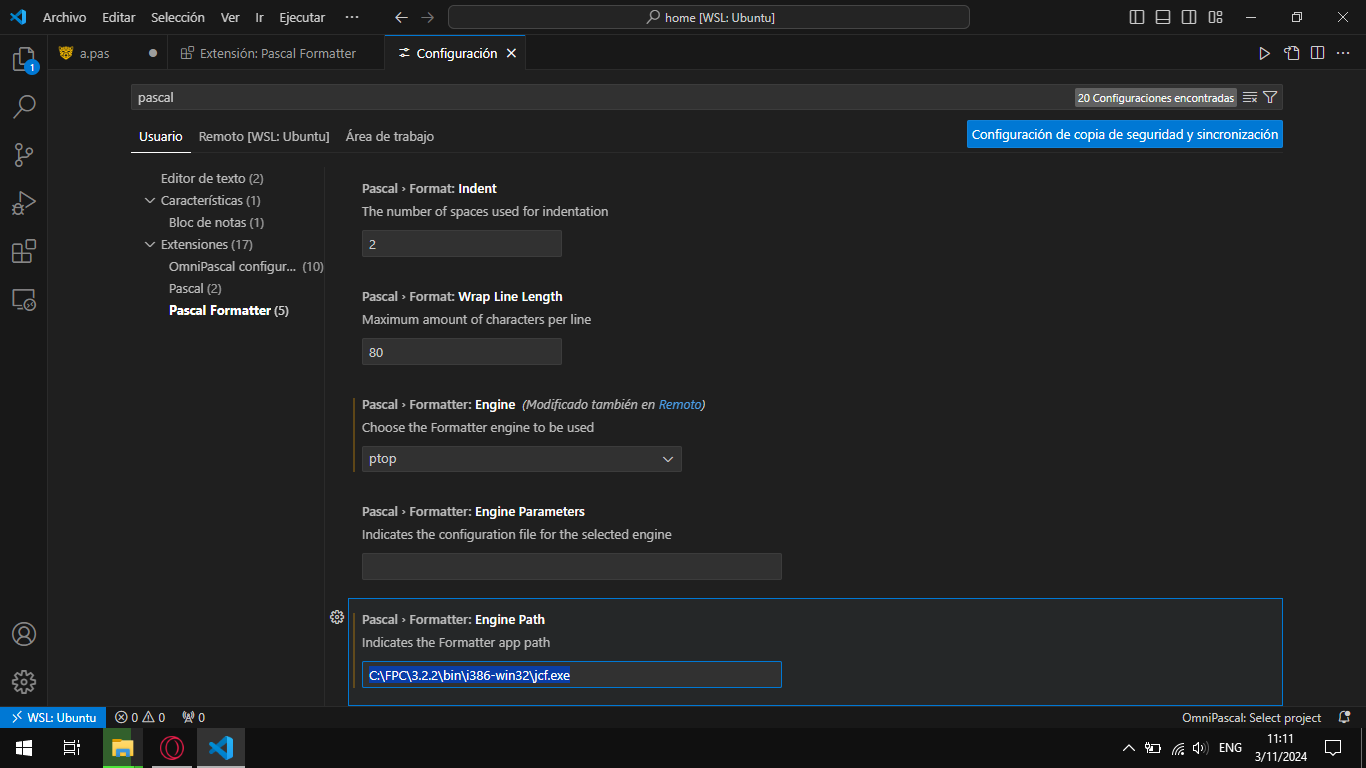Open the Extensions view

pos(24,250)
